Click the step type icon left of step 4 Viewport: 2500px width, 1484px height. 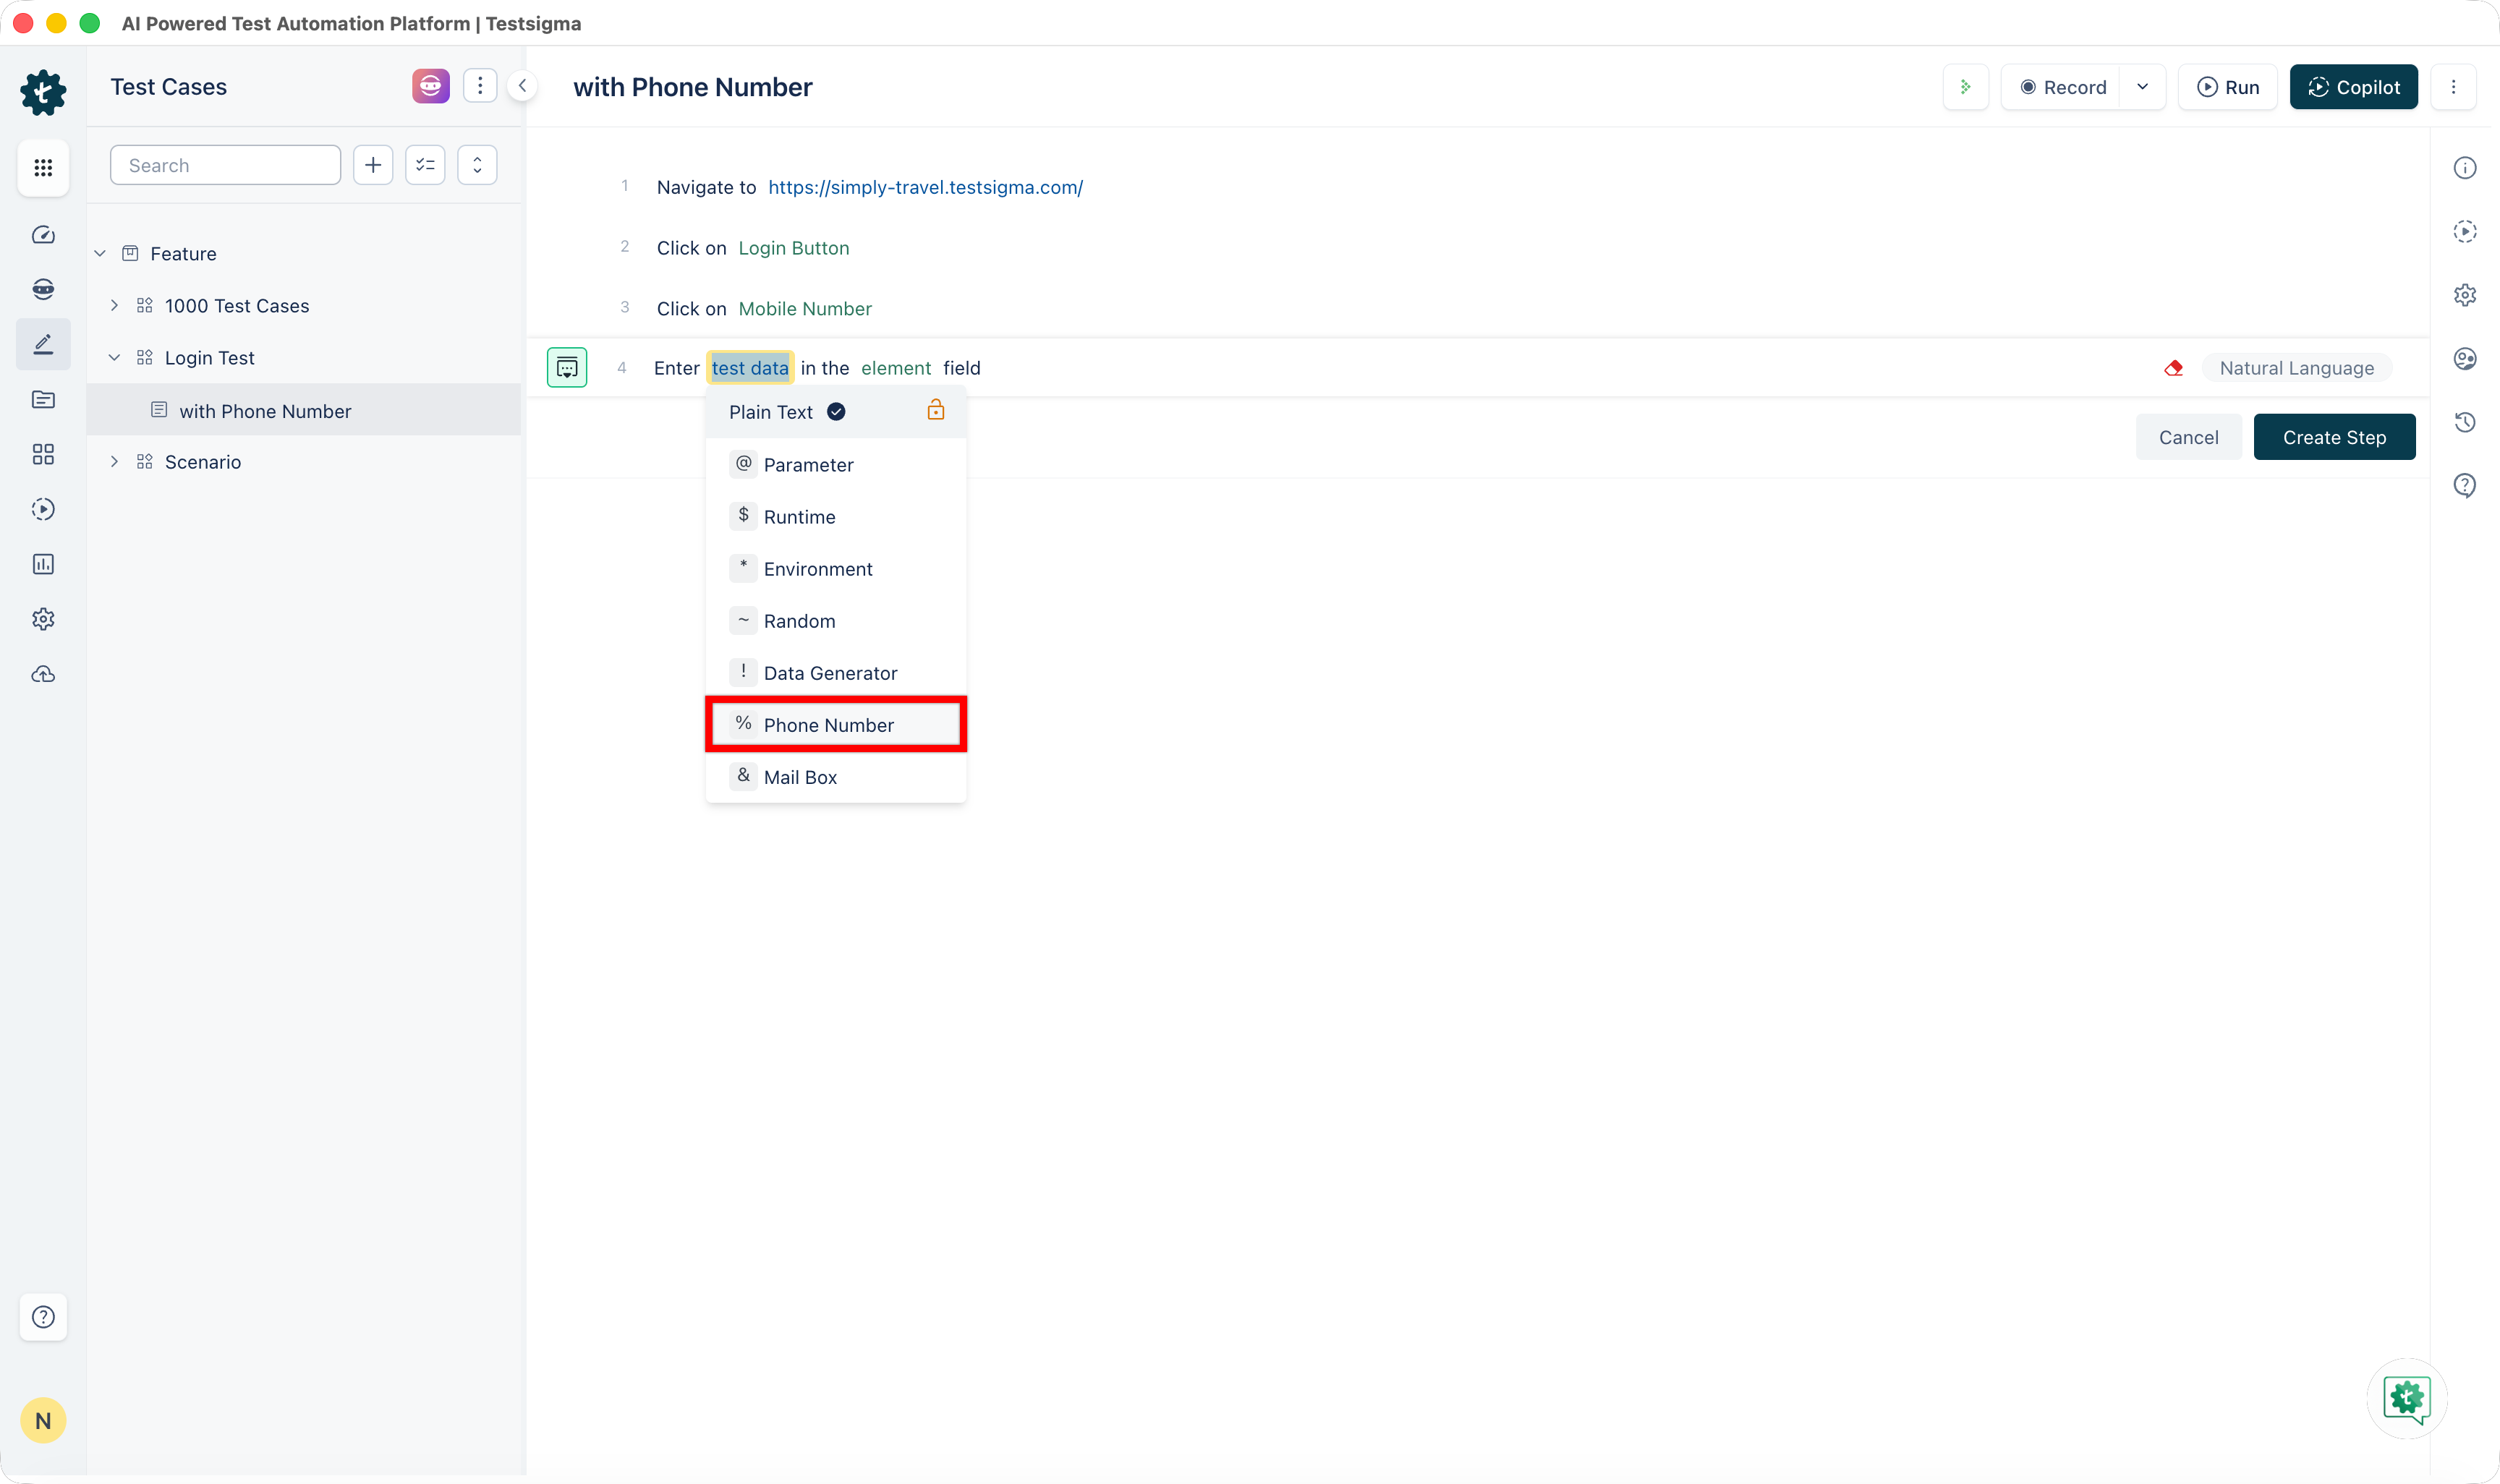coord(567,368)
